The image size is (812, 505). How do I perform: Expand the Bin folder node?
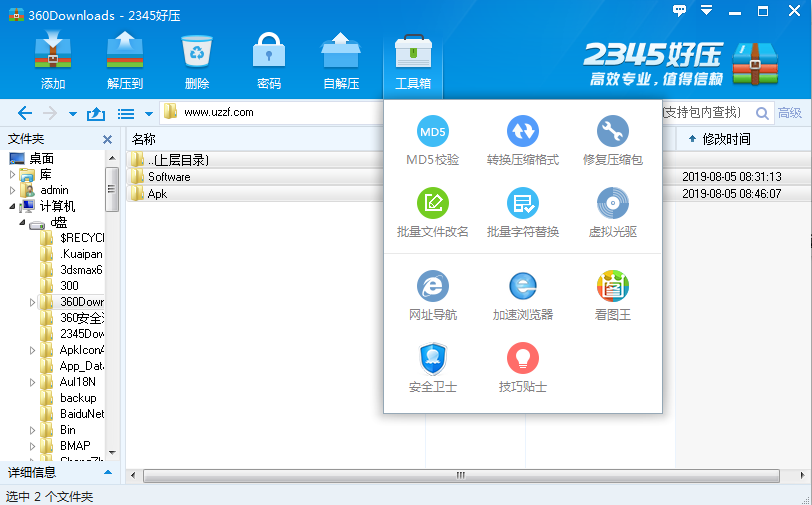pyautogui.click(x=32, y=430)
